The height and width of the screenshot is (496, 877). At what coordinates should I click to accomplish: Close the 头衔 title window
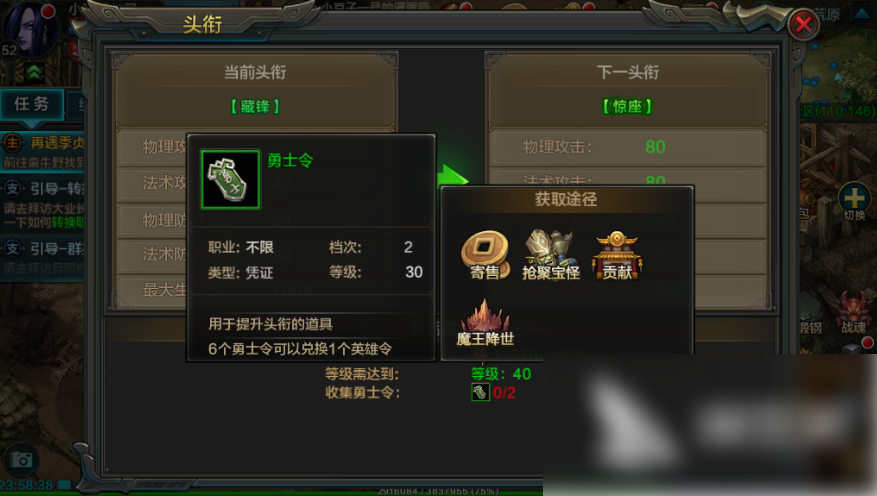point(804,24)
